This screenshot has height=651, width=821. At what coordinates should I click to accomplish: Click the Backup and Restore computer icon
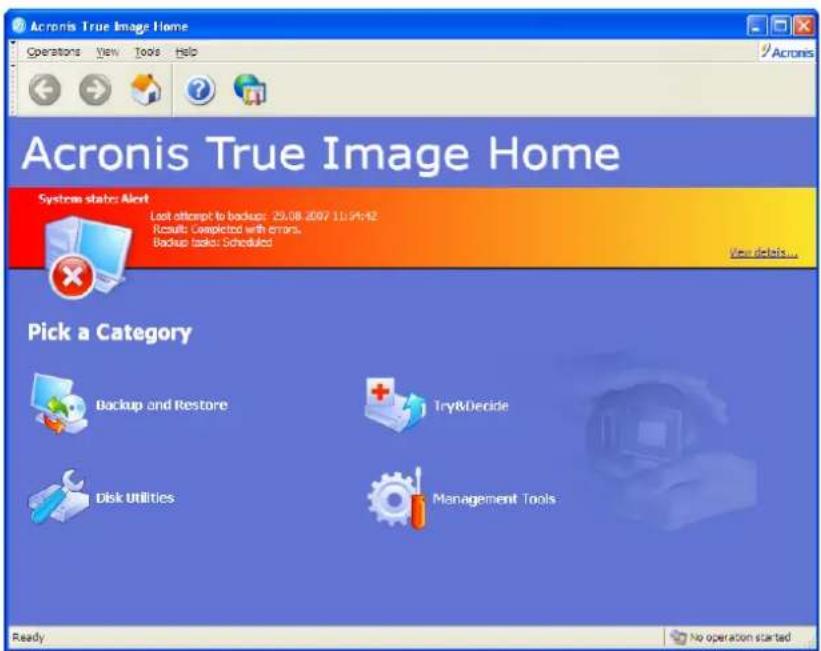click(x=59, y=404)
